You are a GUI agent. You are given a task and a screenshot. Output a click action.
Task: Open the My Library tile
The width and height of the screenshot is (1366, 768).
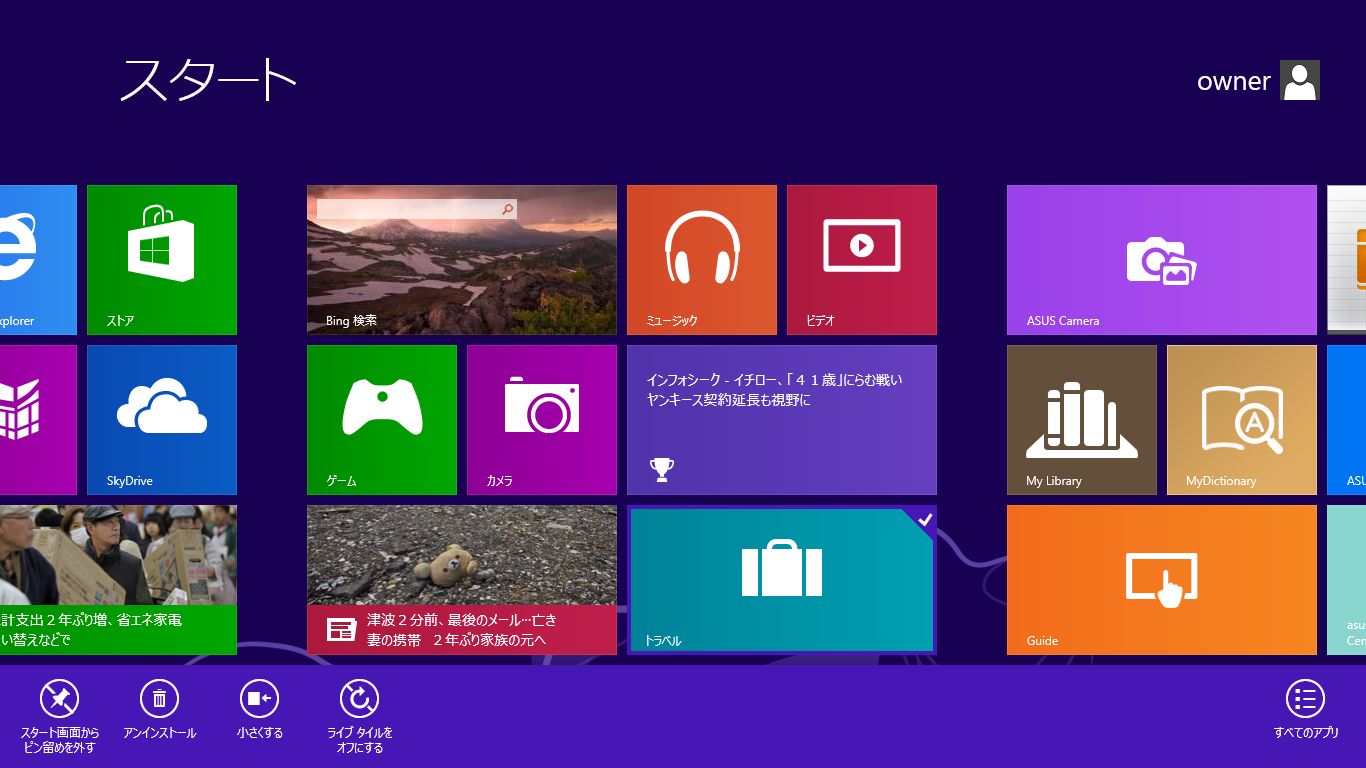coord(1082,420)
